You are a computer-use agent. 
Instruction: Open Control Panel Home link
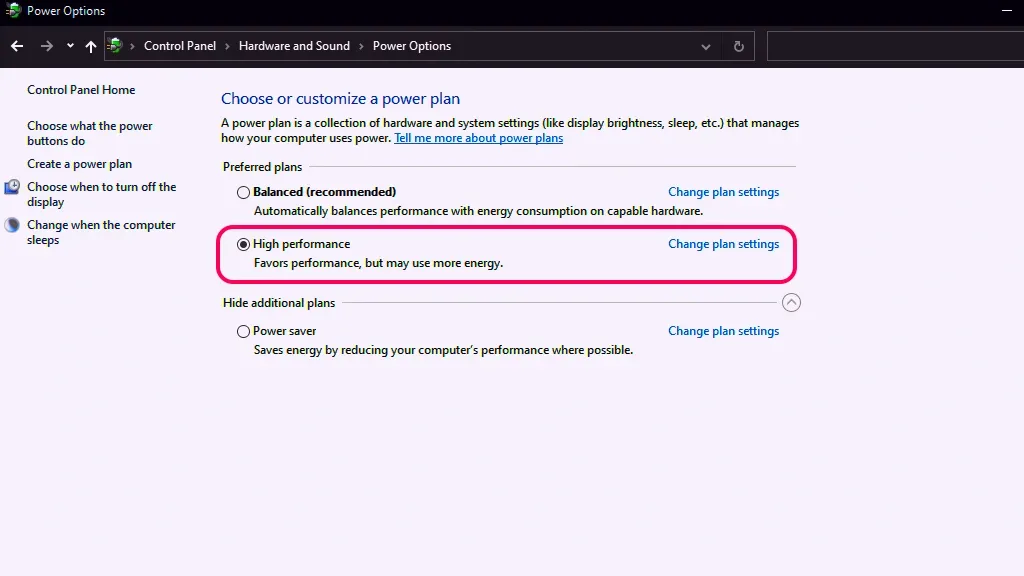81,89
